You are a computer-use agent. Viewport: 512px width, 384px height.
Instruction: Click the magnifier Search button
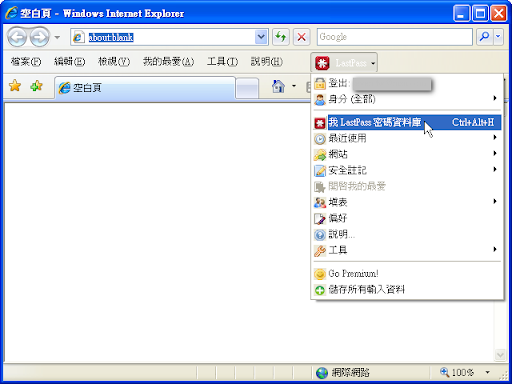tap(484, 37)
